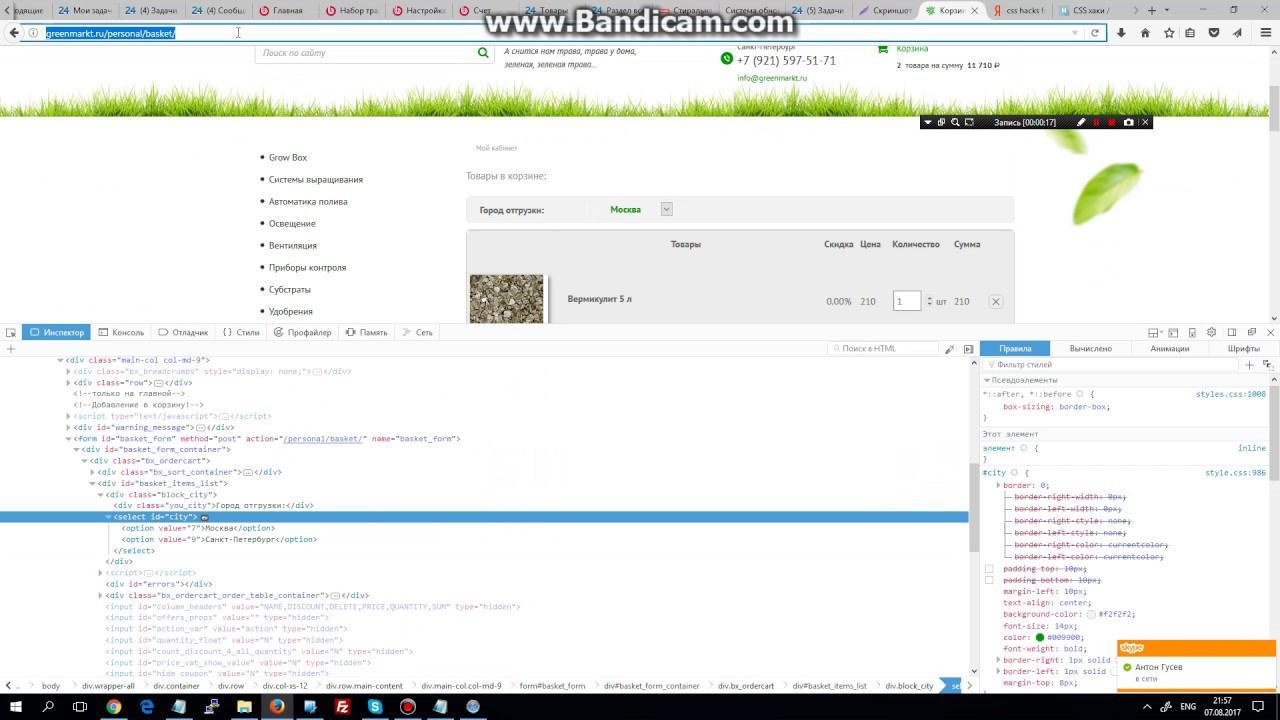Go back using the browser back arrow

pyautogui.click(x=14, y=33)
